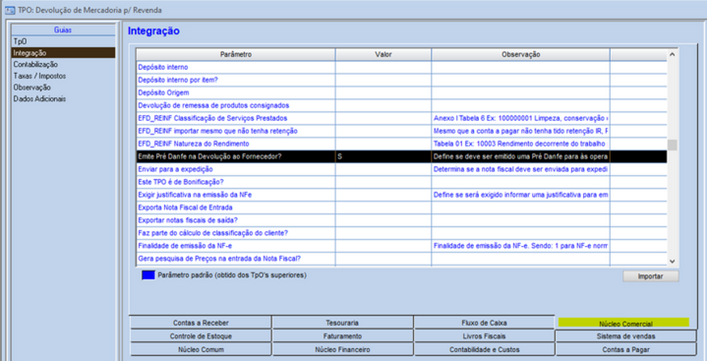Switch to Núcleo Comum tab
This screenshot has width=707, height=361.
click(201, 349)
